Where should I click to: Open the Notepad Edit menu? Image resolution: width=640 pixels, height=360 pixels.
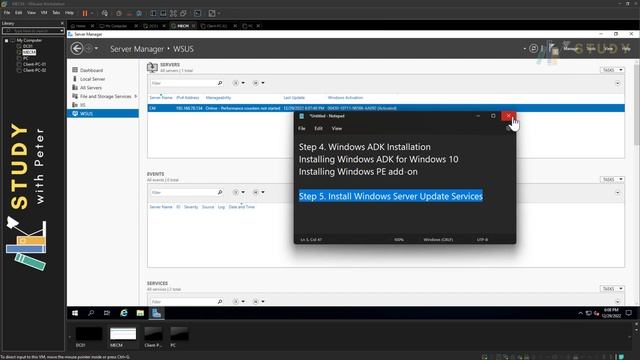click(x=318, y=129)
